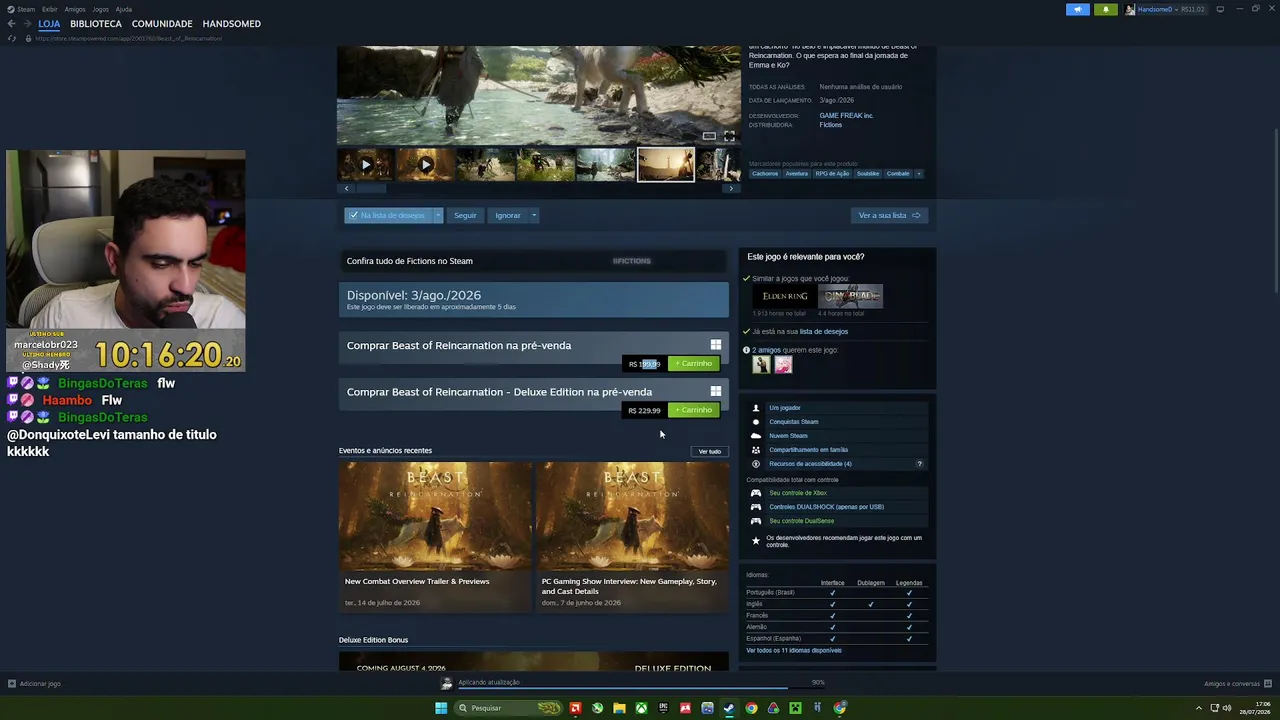Open the notifications bell
Screen dimensions: 1280x720
1106,9
